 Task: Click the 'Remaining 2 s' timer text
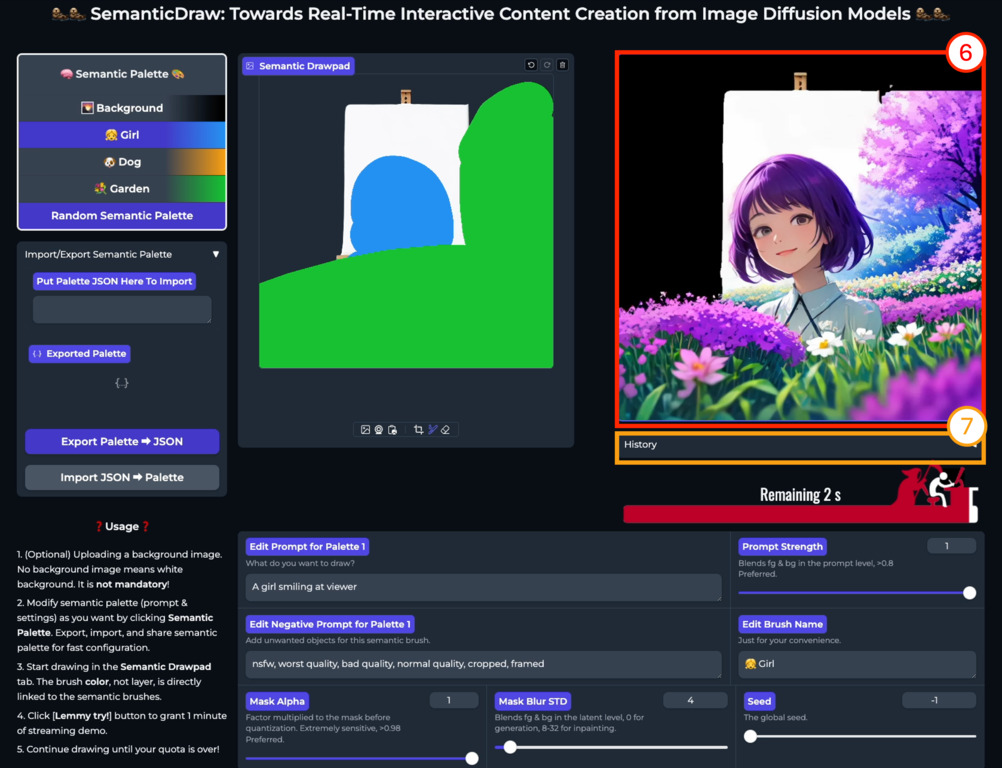pyautogui.click(x=800, y=495)
